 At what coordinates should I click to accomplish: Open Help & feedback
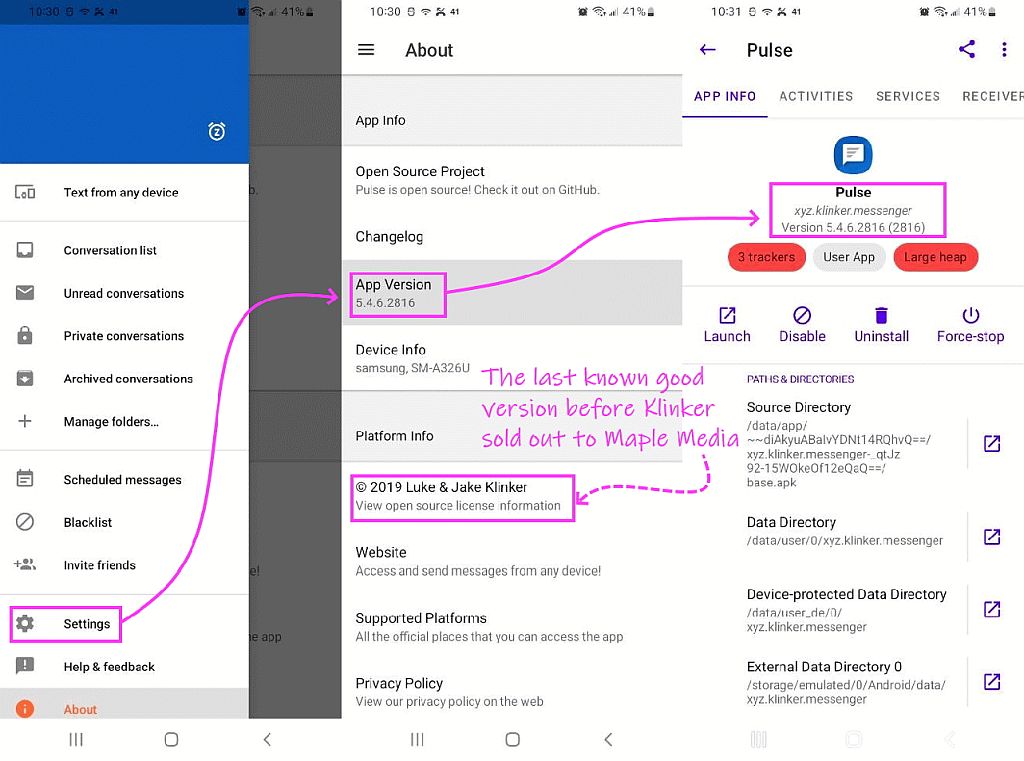click(124, 666)
